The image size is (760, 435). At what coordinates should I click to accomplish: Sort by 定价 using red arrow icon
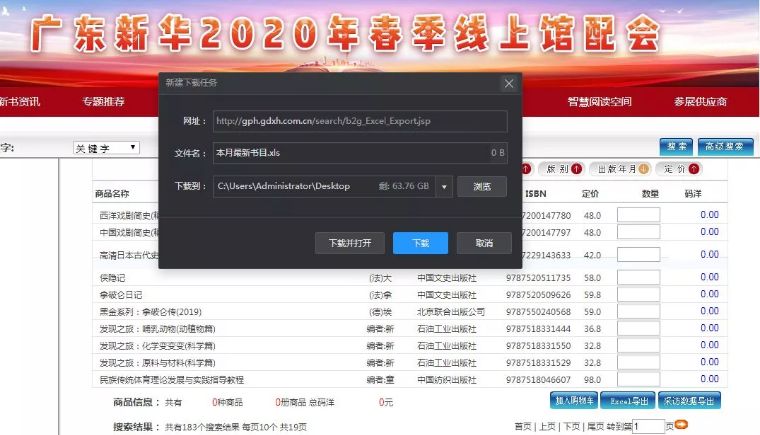click(694, 169)
